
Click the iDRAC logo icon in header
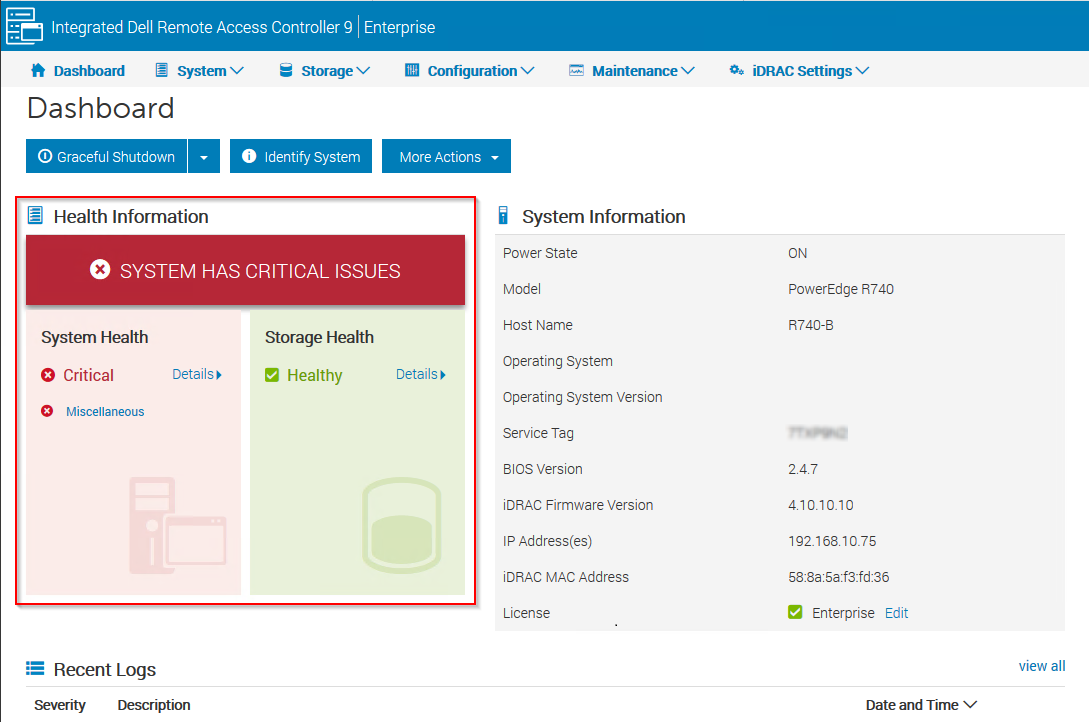(25, 25)
